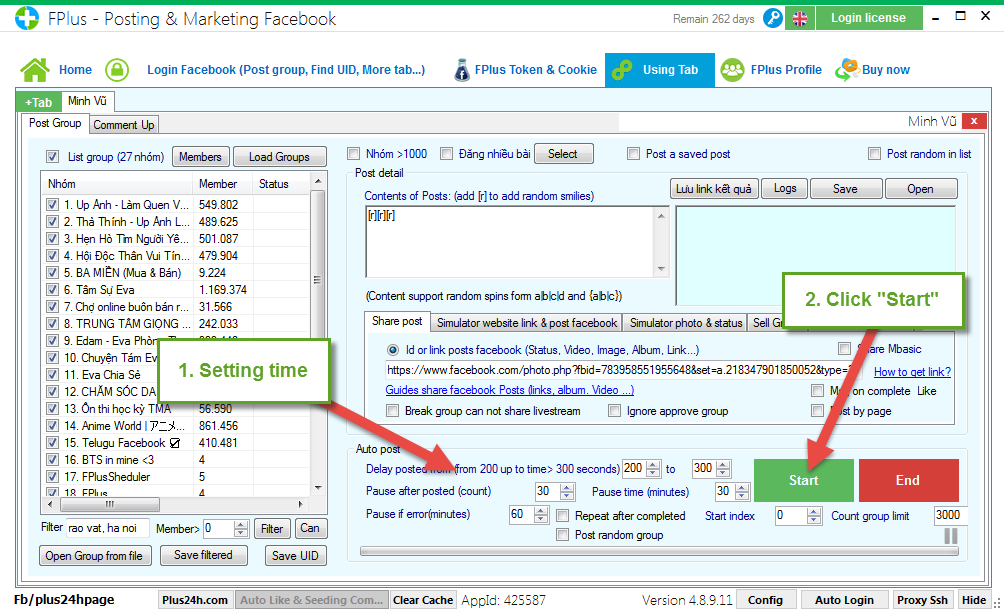Adjust the Start index spinner
1004x612 pixels.
(x=813, y=516)
